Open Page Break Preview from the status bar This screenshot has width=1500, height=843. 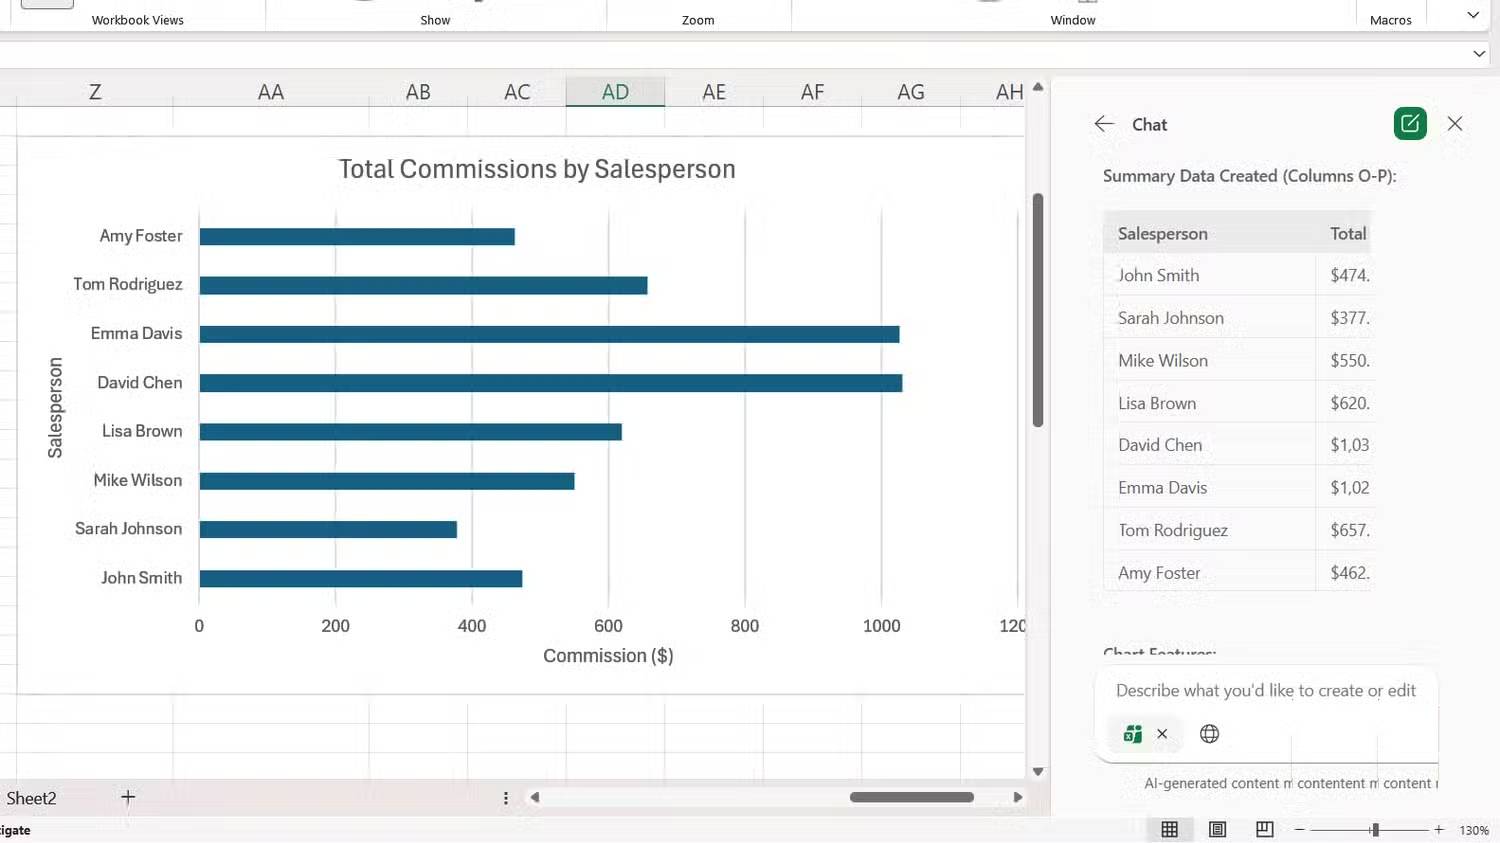tap(1264, 829)
